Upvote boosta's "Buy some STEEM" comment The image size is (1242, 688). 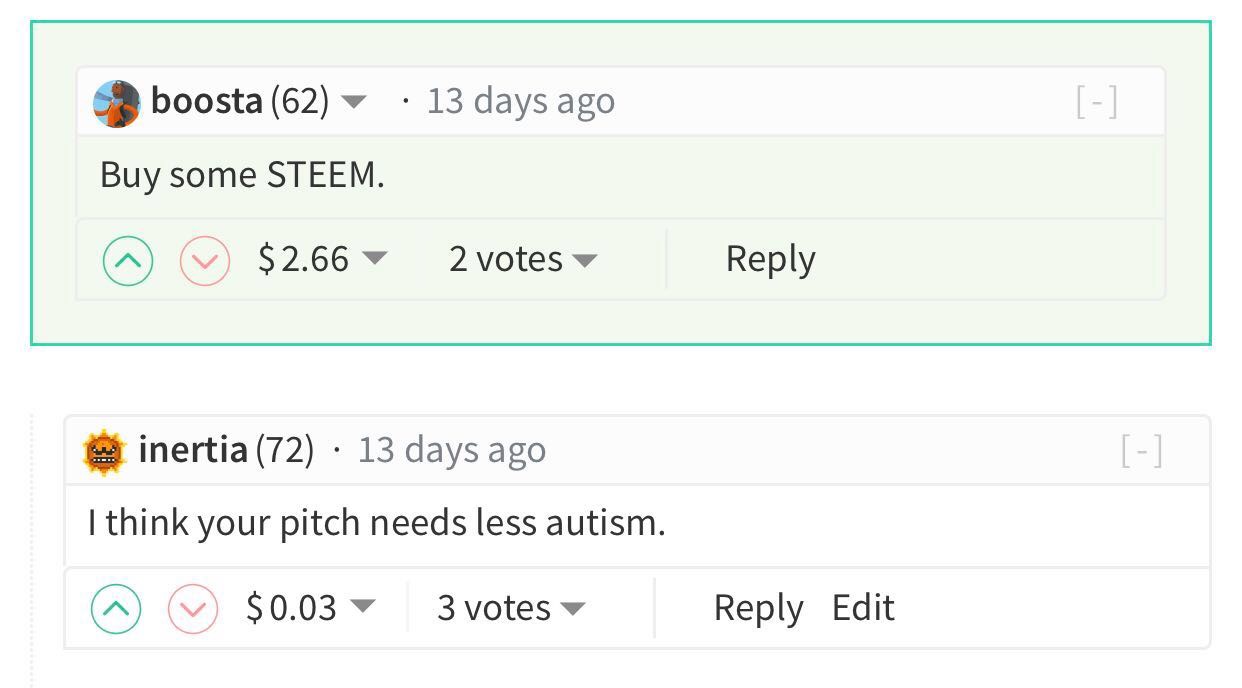tap(128, 261)
